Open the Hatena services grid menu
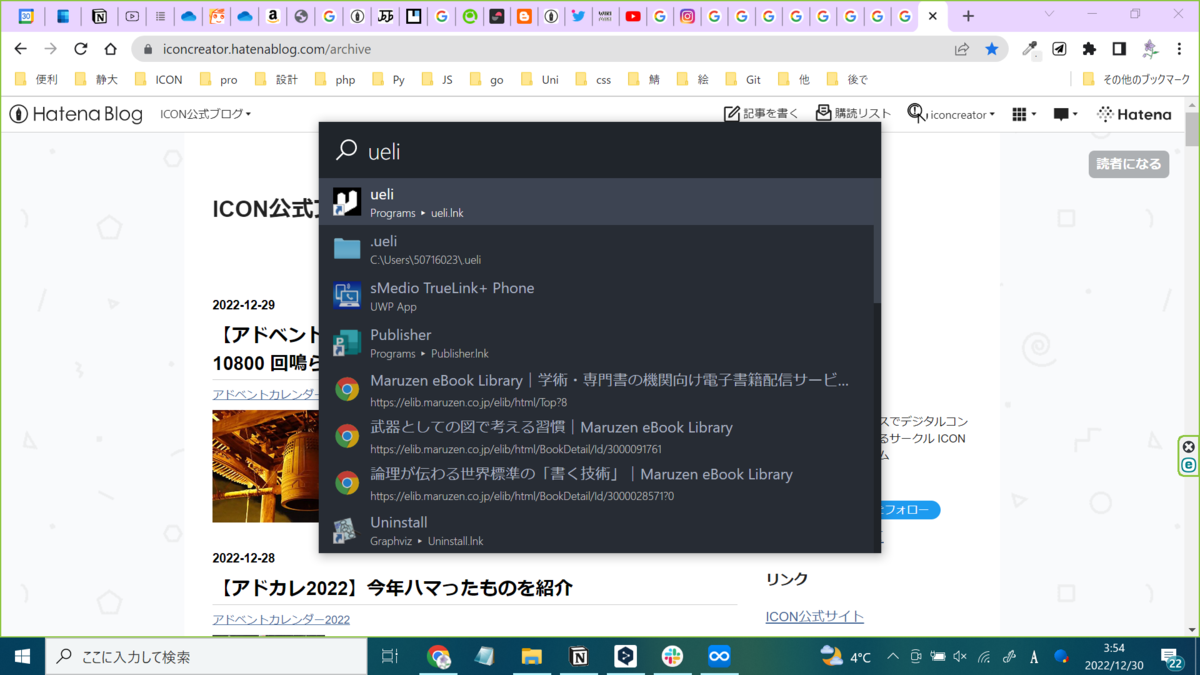Image resolution: width=1200 pixels, height=675 pixels. [x=1023, y=114]
